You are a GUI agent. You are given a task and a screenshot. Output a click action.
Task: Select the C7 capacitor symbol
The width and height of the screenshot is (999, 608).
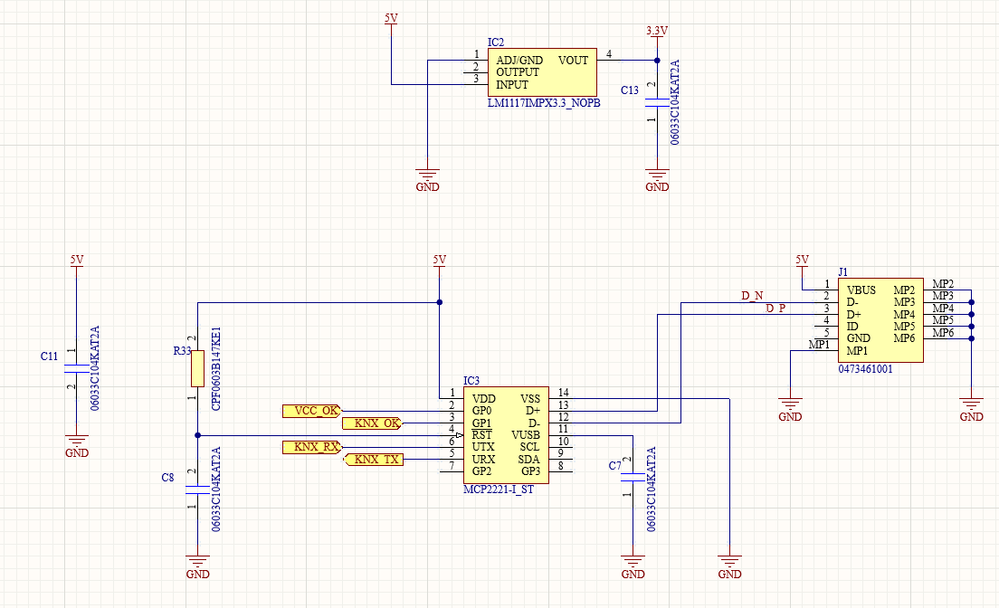pos(633,477)
